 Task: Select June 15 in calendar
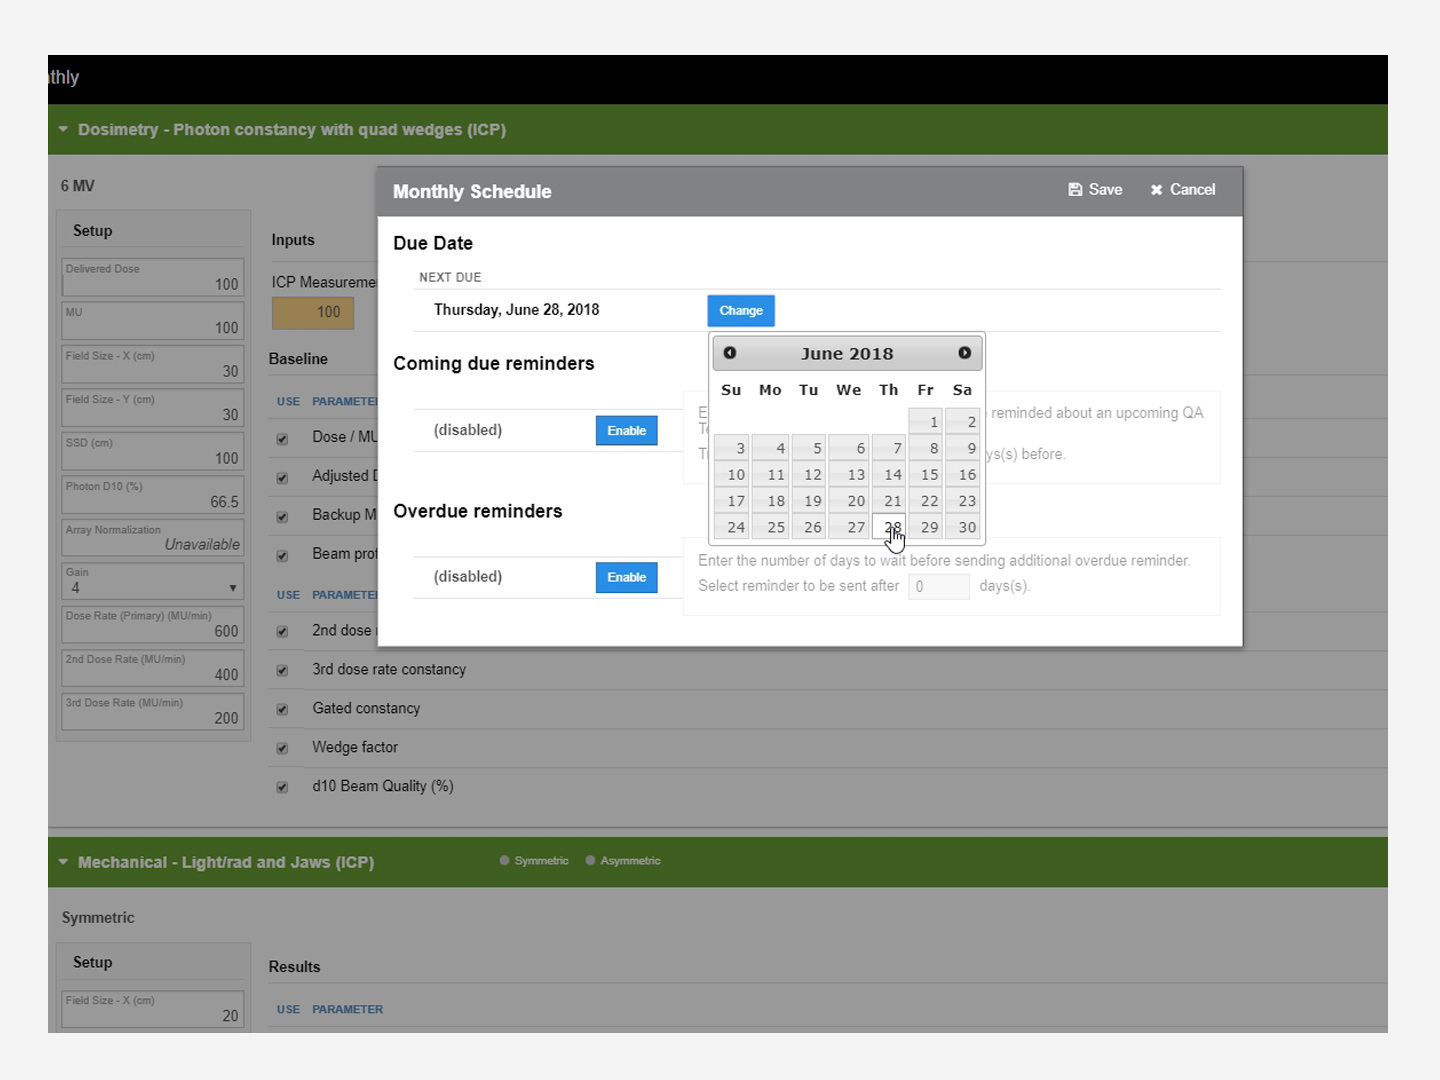point(927,474)
